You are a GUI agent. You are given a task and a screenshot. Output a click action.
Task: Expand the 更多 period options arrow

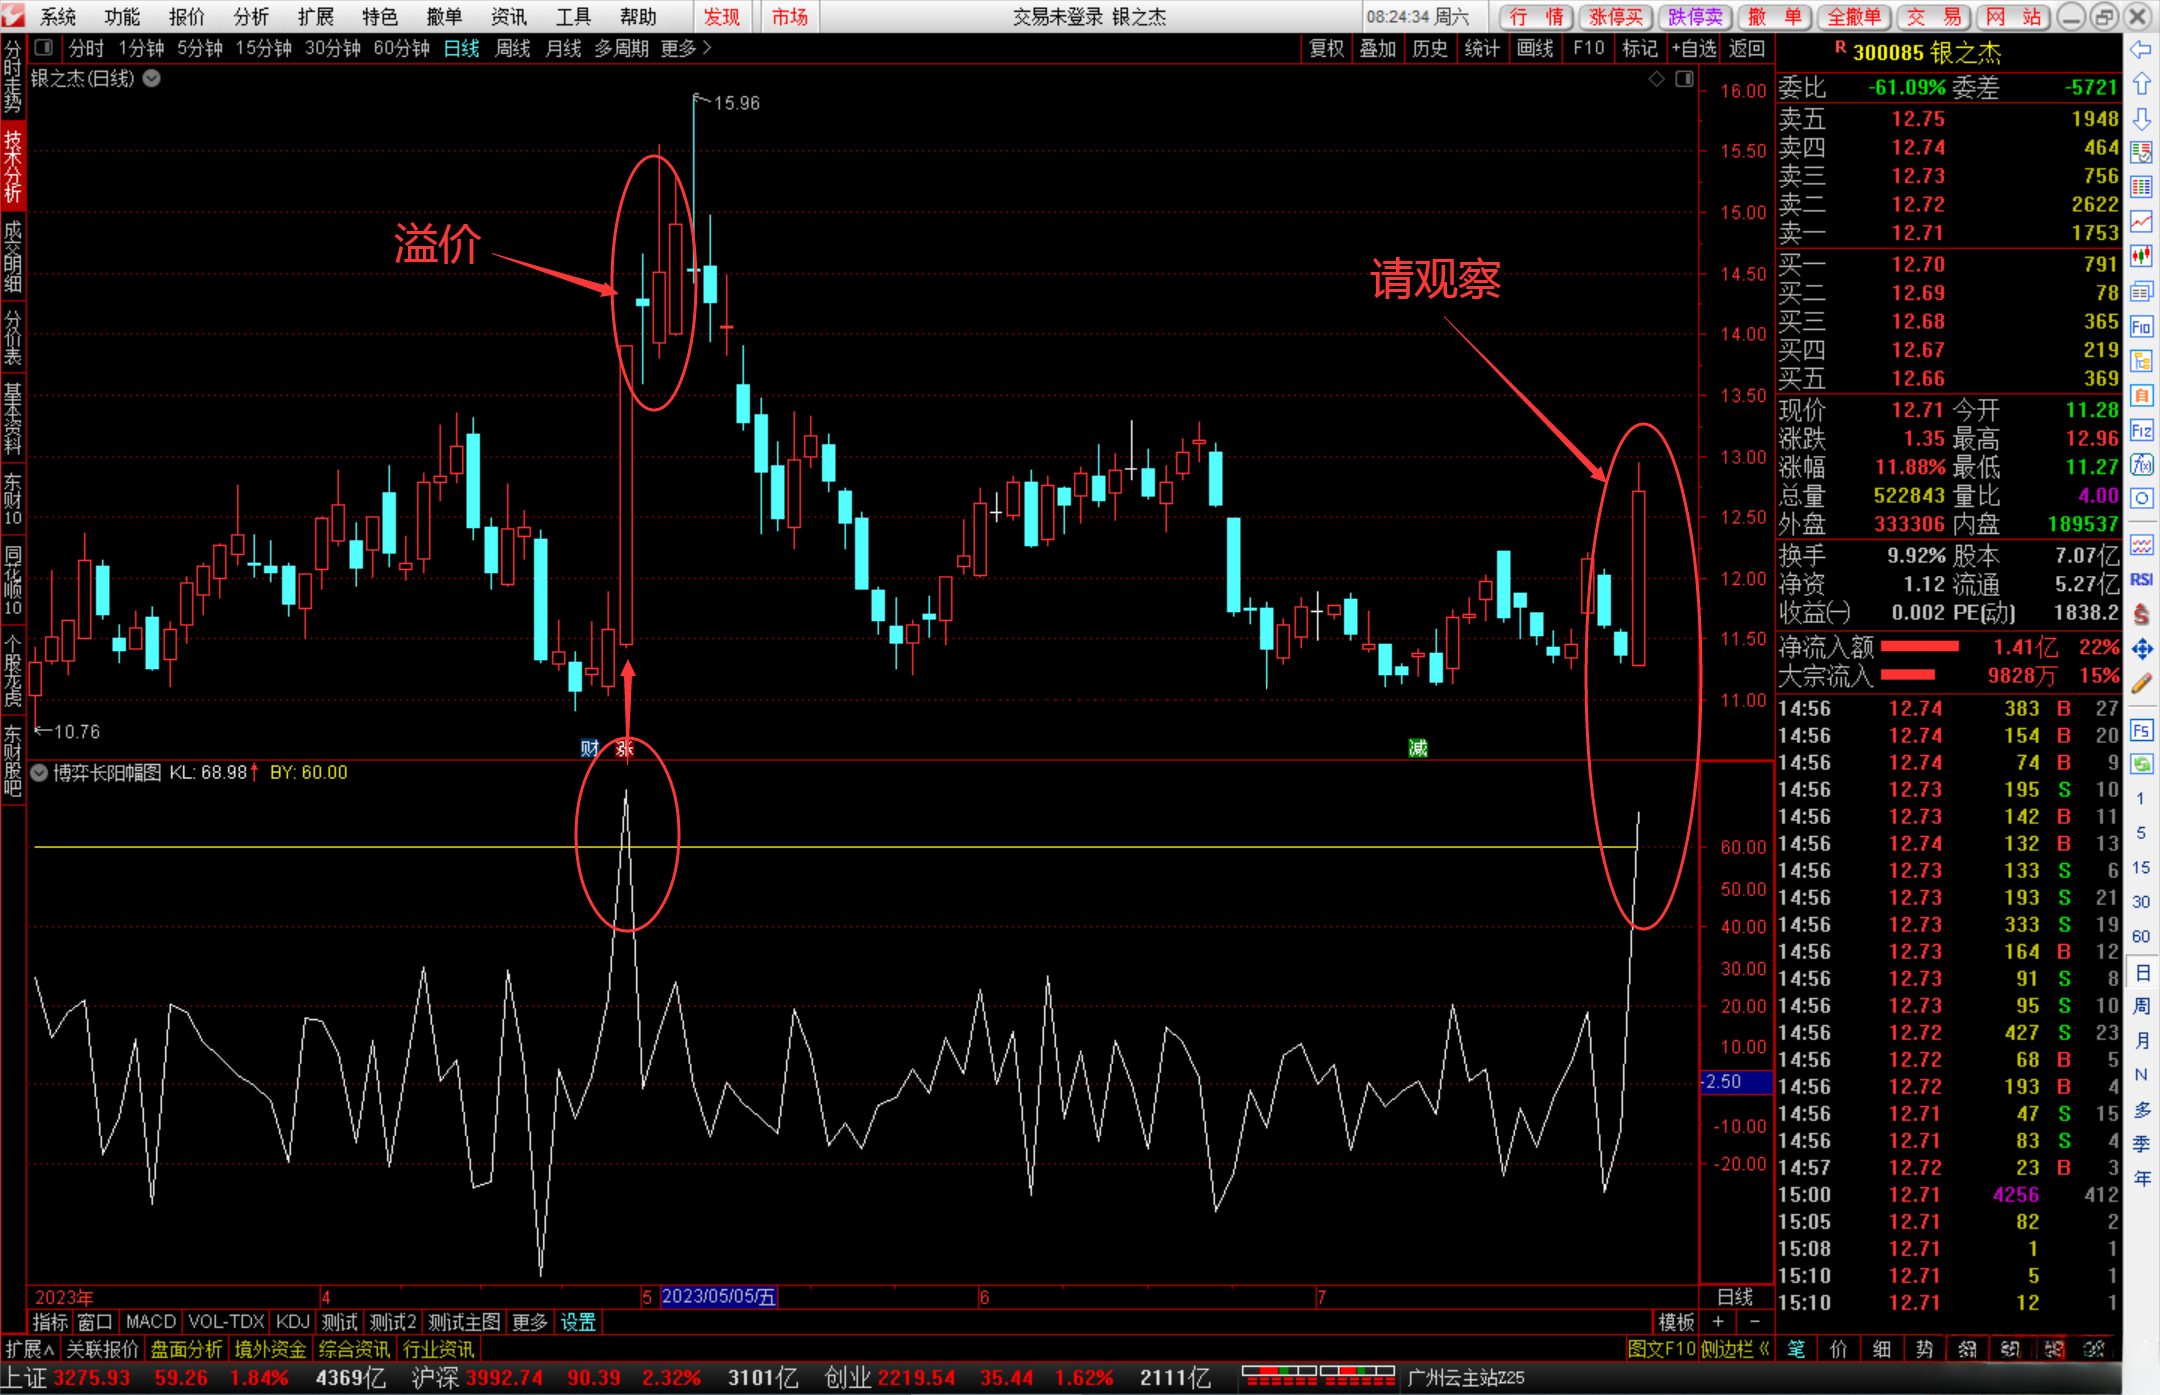point(707,48)
